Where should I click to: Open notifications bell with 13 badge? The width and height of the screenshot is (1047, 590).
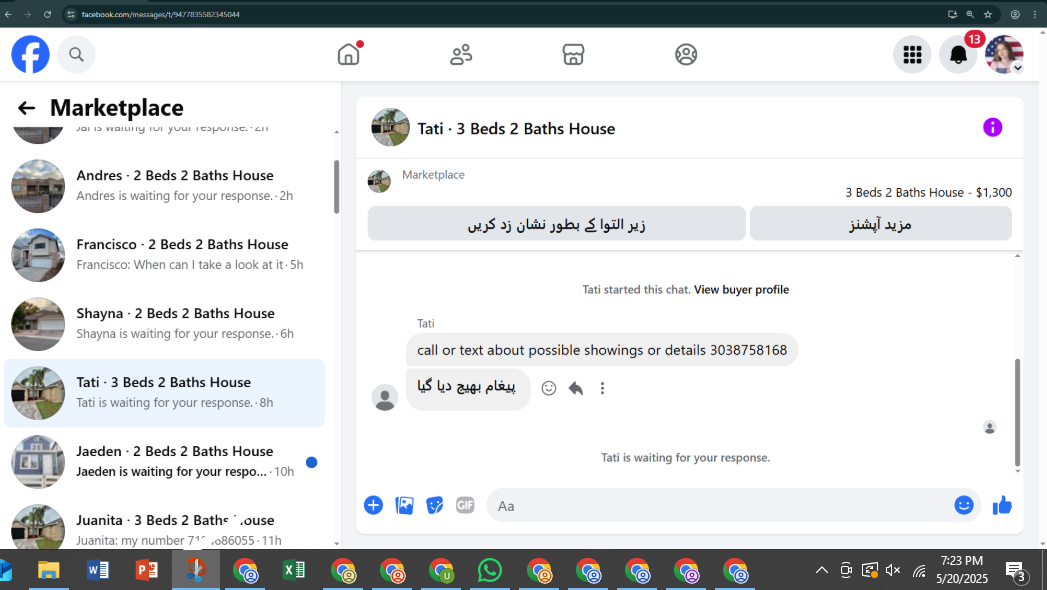click(958, 55)
